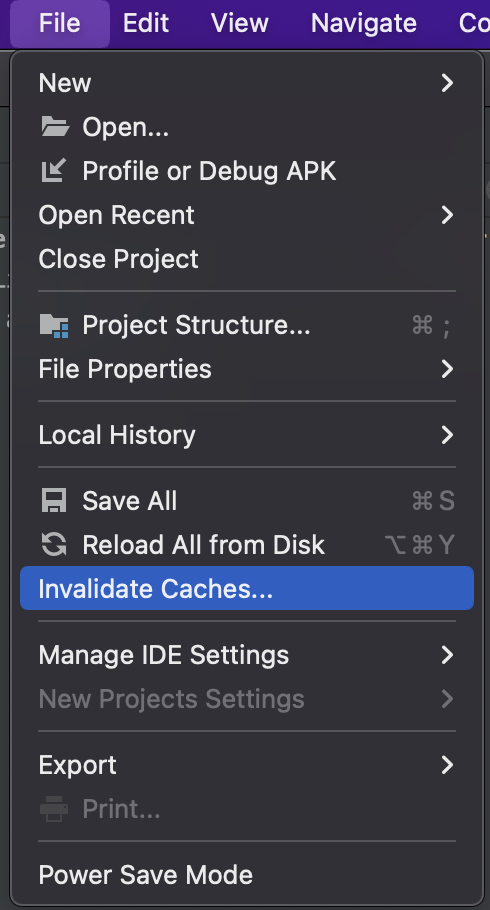Click the grayed printer icon next to Print...
Viewport: 490px width, 910px height.
tap(54, 808)
